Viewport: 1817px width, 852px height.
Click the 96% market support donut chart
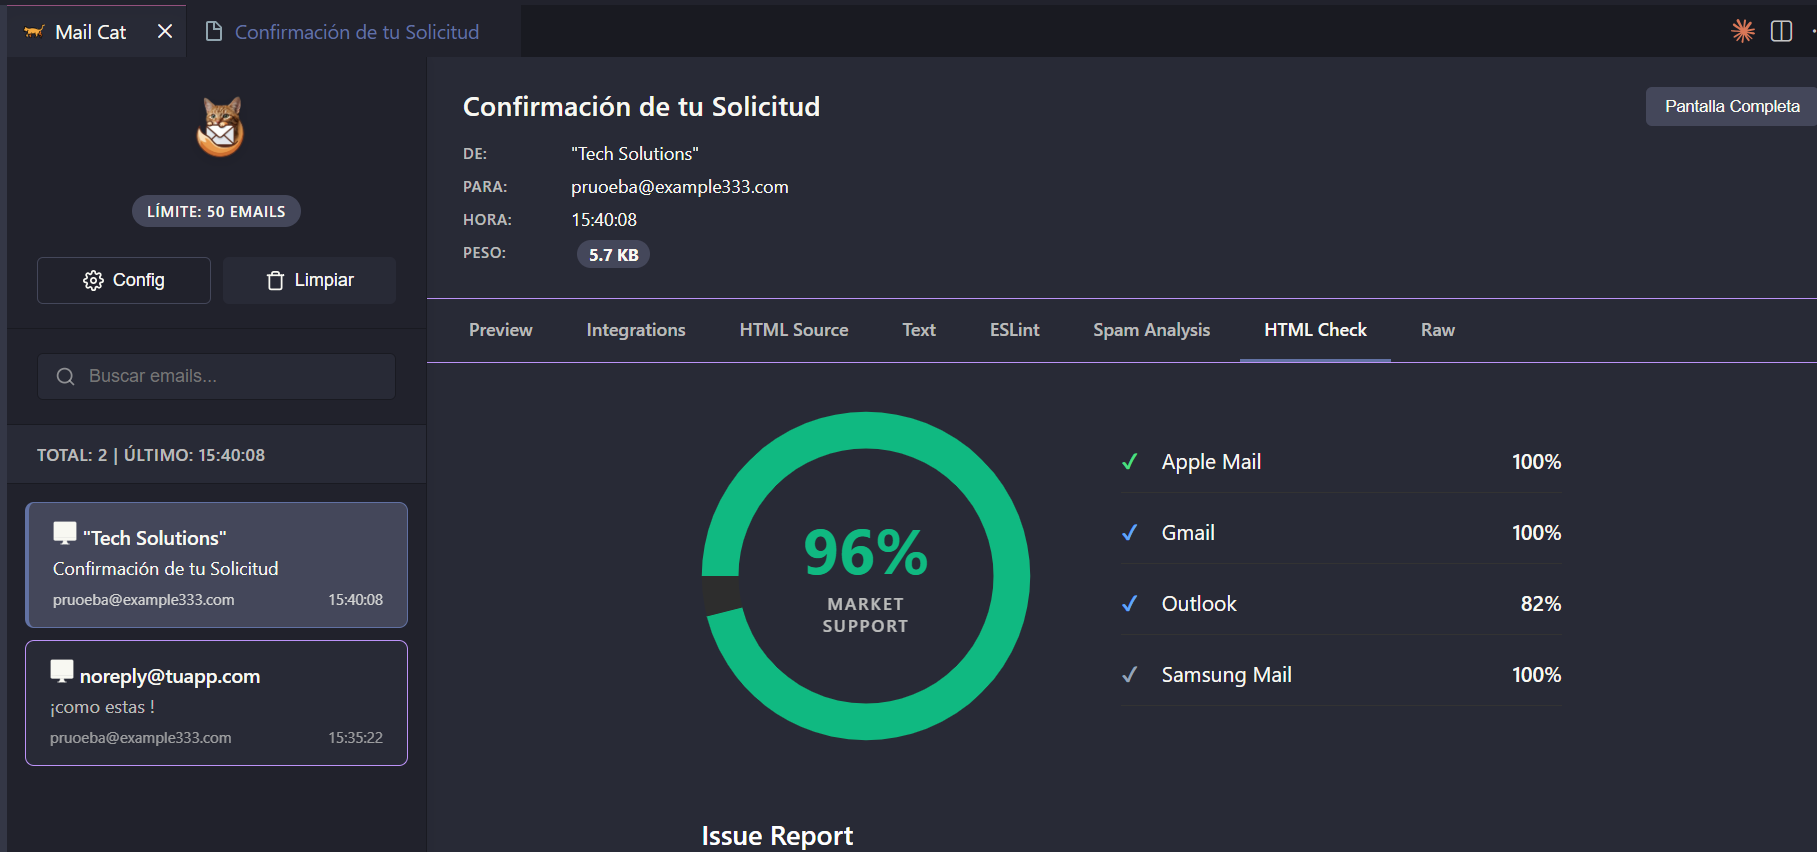866,576
